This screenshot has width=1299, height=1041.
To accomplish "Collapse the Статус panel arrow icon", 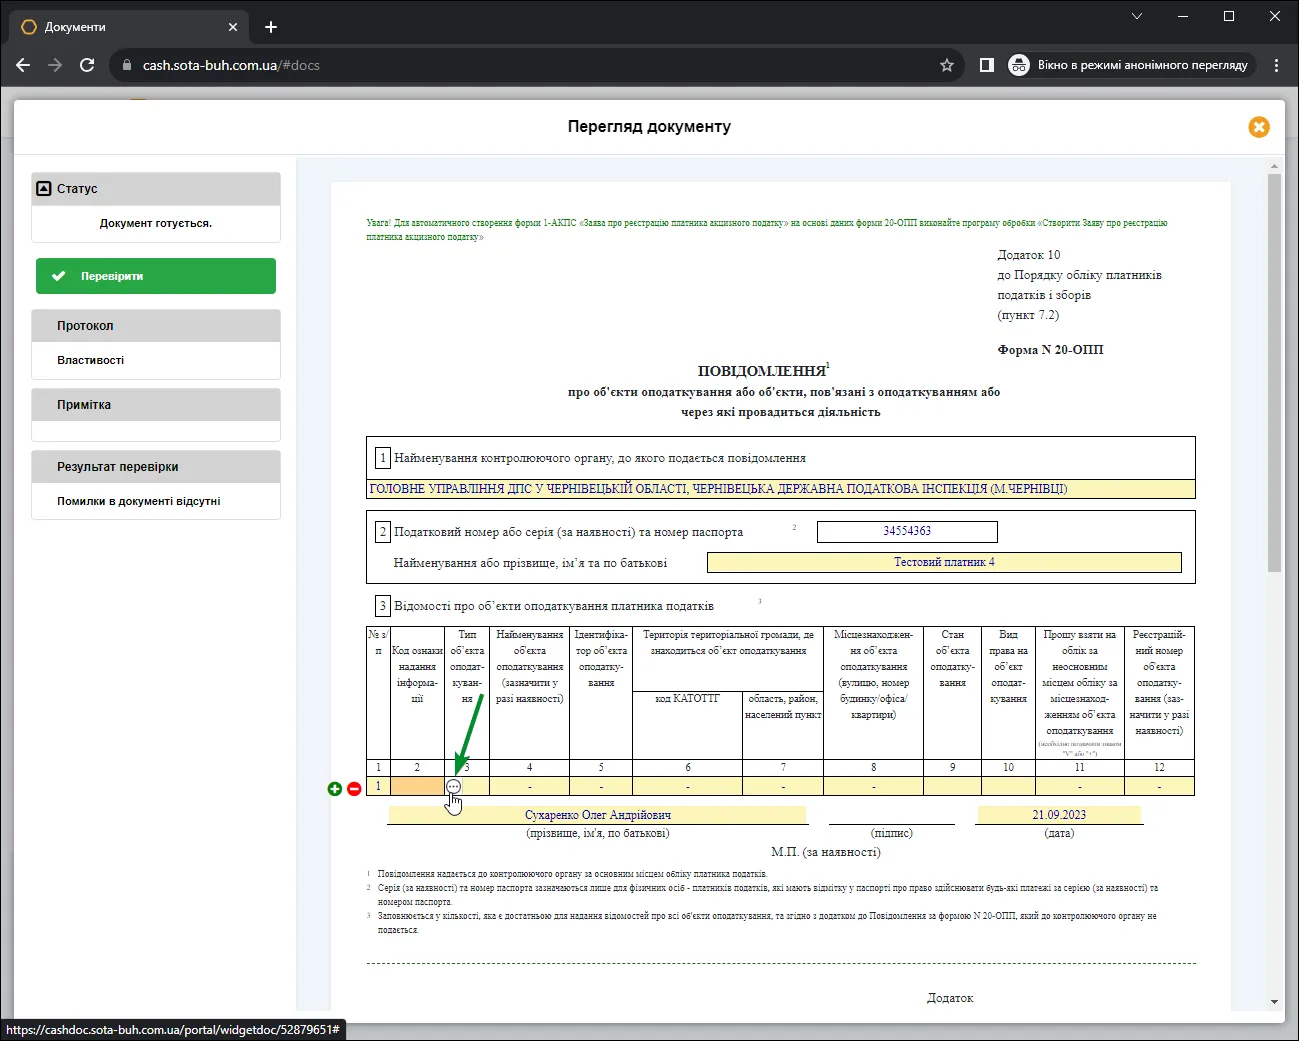I will coord(43,188).
